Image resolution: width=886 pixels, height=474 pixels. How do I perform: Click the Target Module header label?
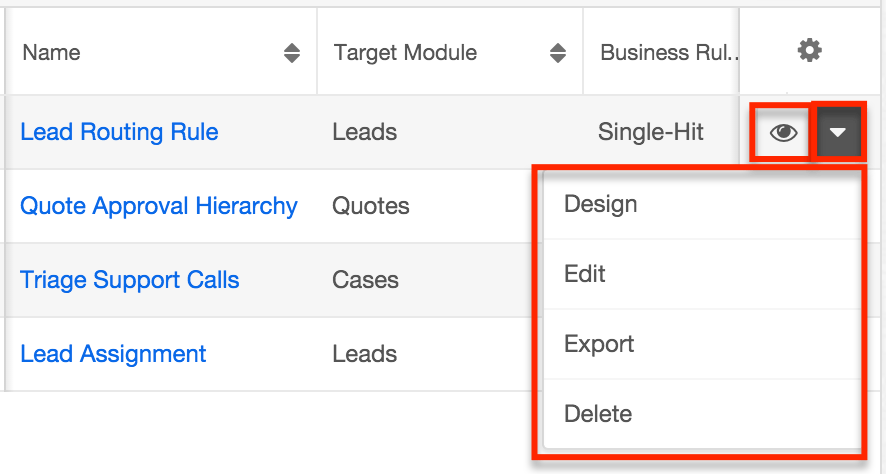click(405, 53)
